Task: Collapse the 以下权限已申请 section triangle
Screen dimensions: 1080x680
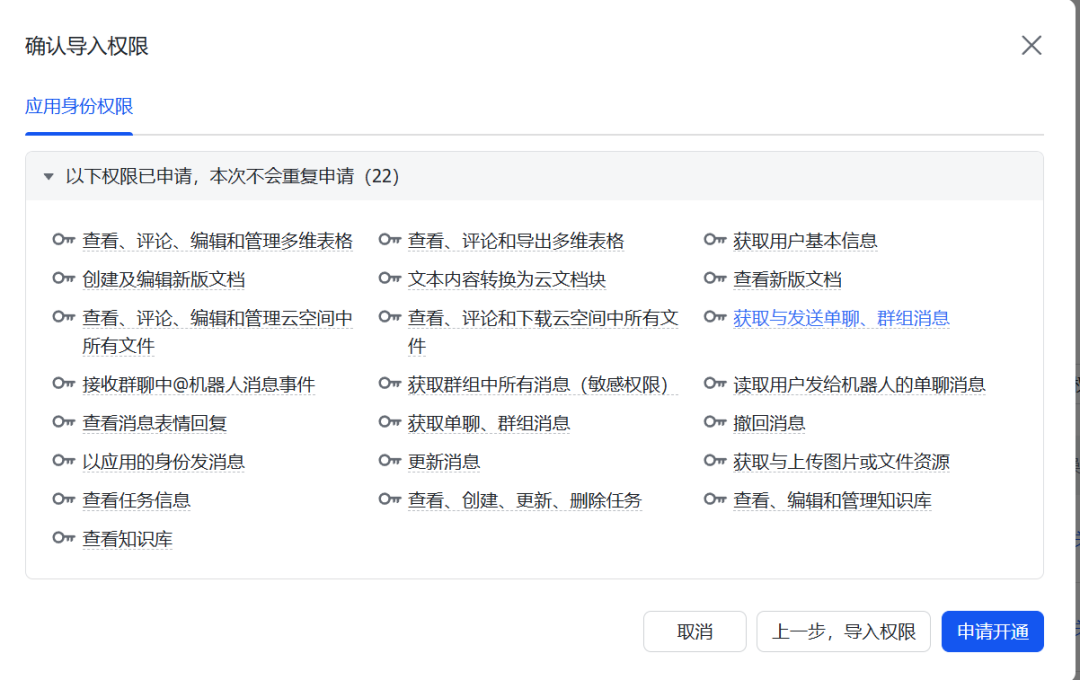Action: pyautogui.click(x=48, y=176)
